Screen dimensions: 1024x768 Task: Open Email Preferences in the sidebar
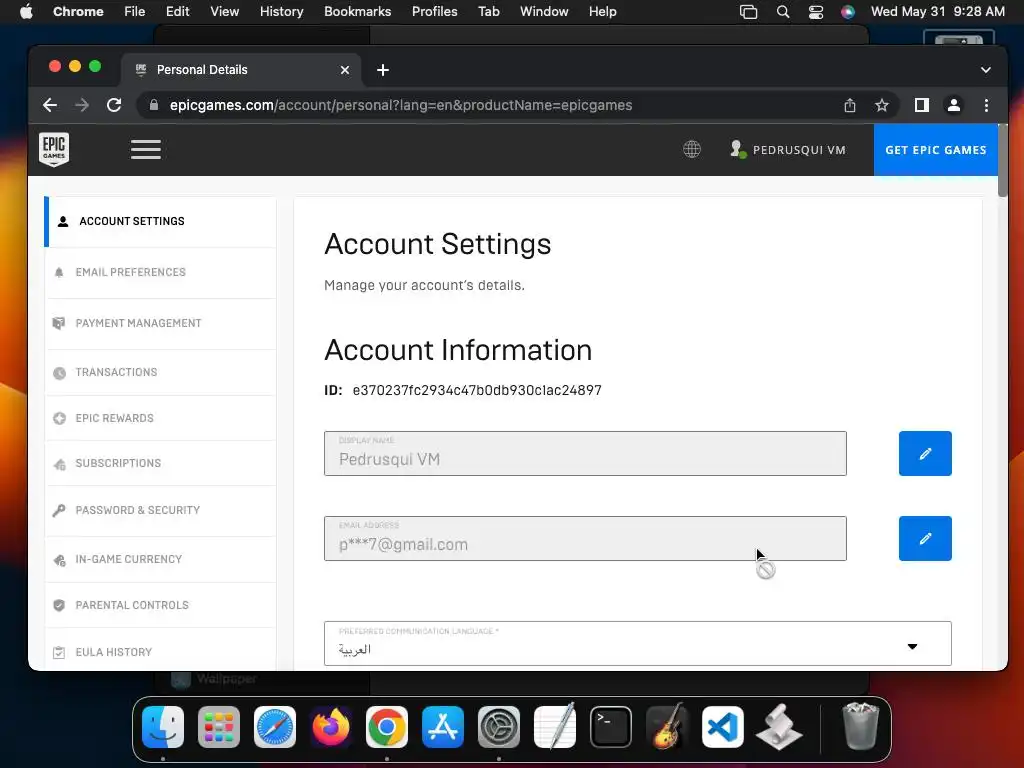coord(161,272)
